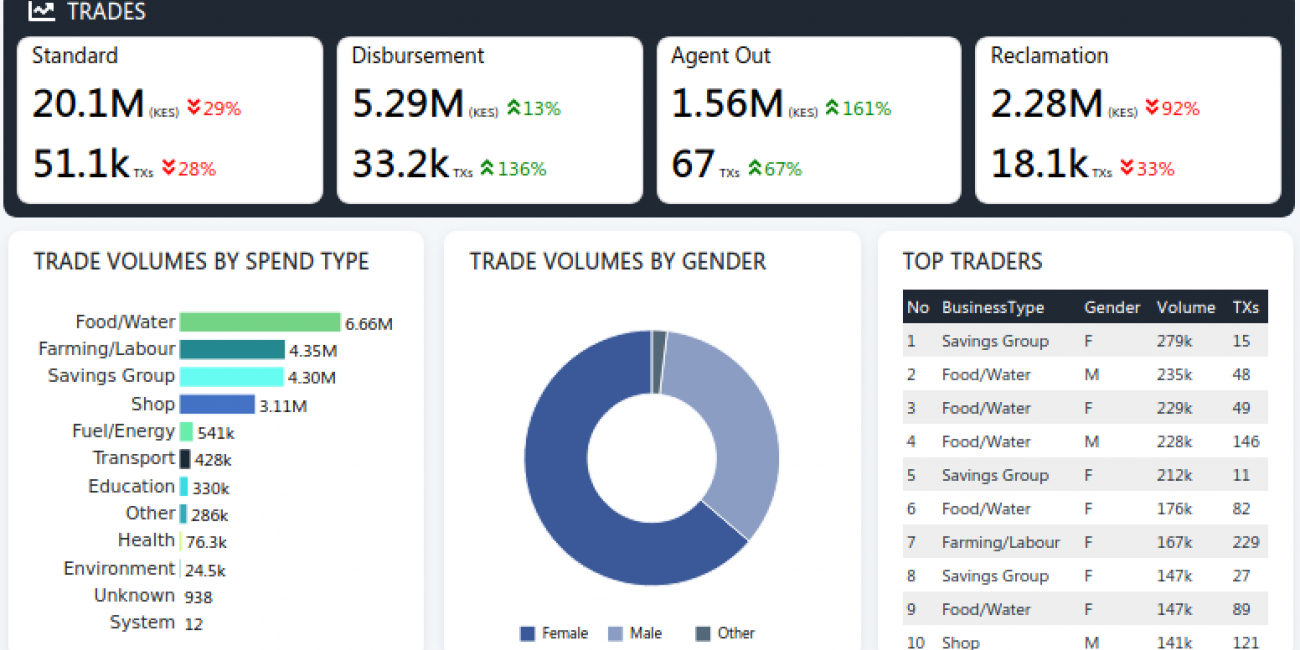Sort top traders by Volume column header
1300x650 pixels.
point(1186,307)
